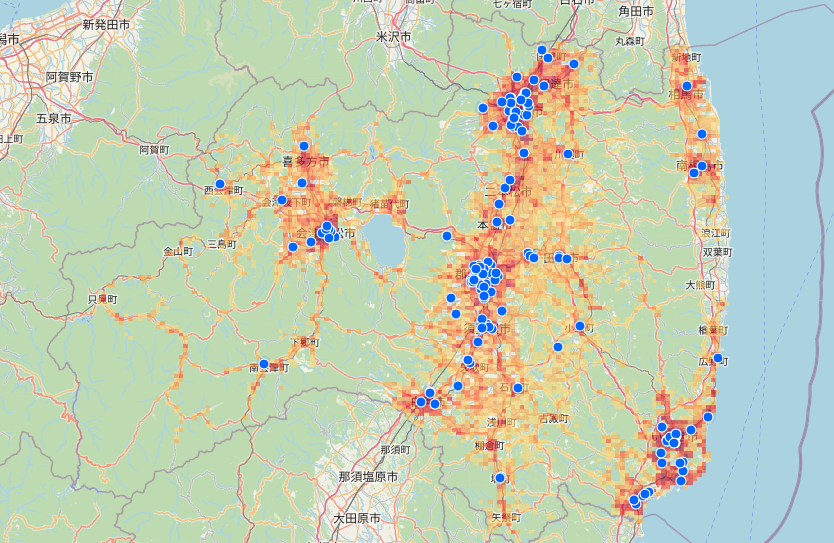Click the lone marker east of the lake

pyautogui.click(x=447, y=236)
